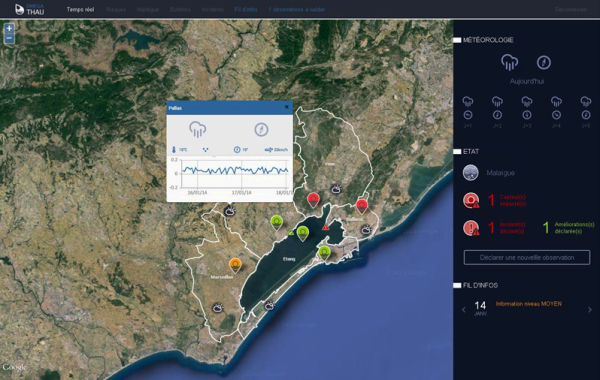Click the Aujourd'hui label
Viewport: 600px width, 380px height.
coord(527,82)
